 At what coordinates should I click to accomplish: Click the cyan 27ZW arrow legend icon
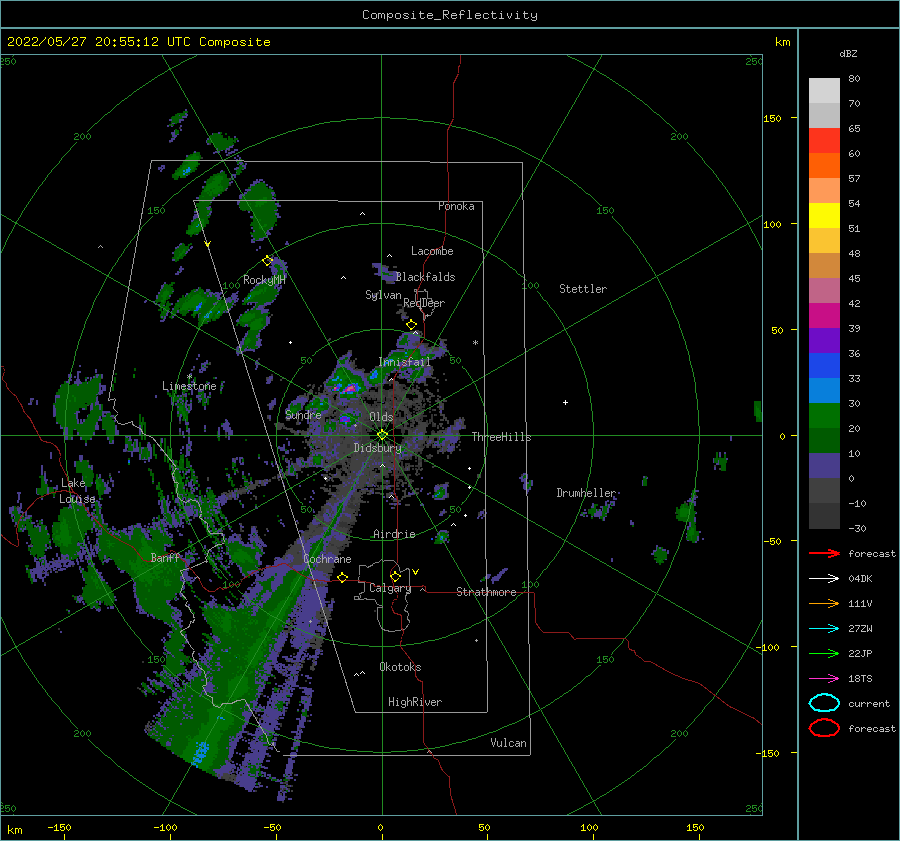click(824, 628)
